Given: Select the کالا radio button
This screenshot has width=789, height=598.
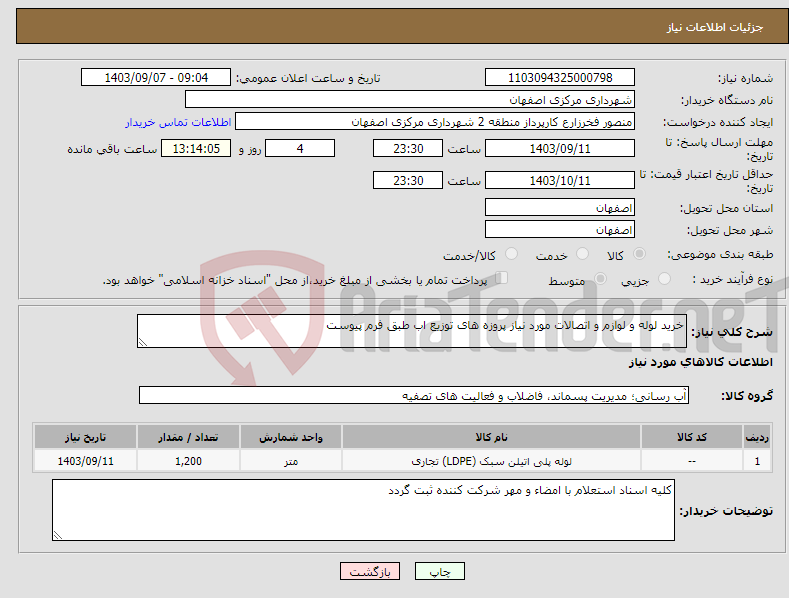Looking at the screenshot, I should click(x=639, y=254).
